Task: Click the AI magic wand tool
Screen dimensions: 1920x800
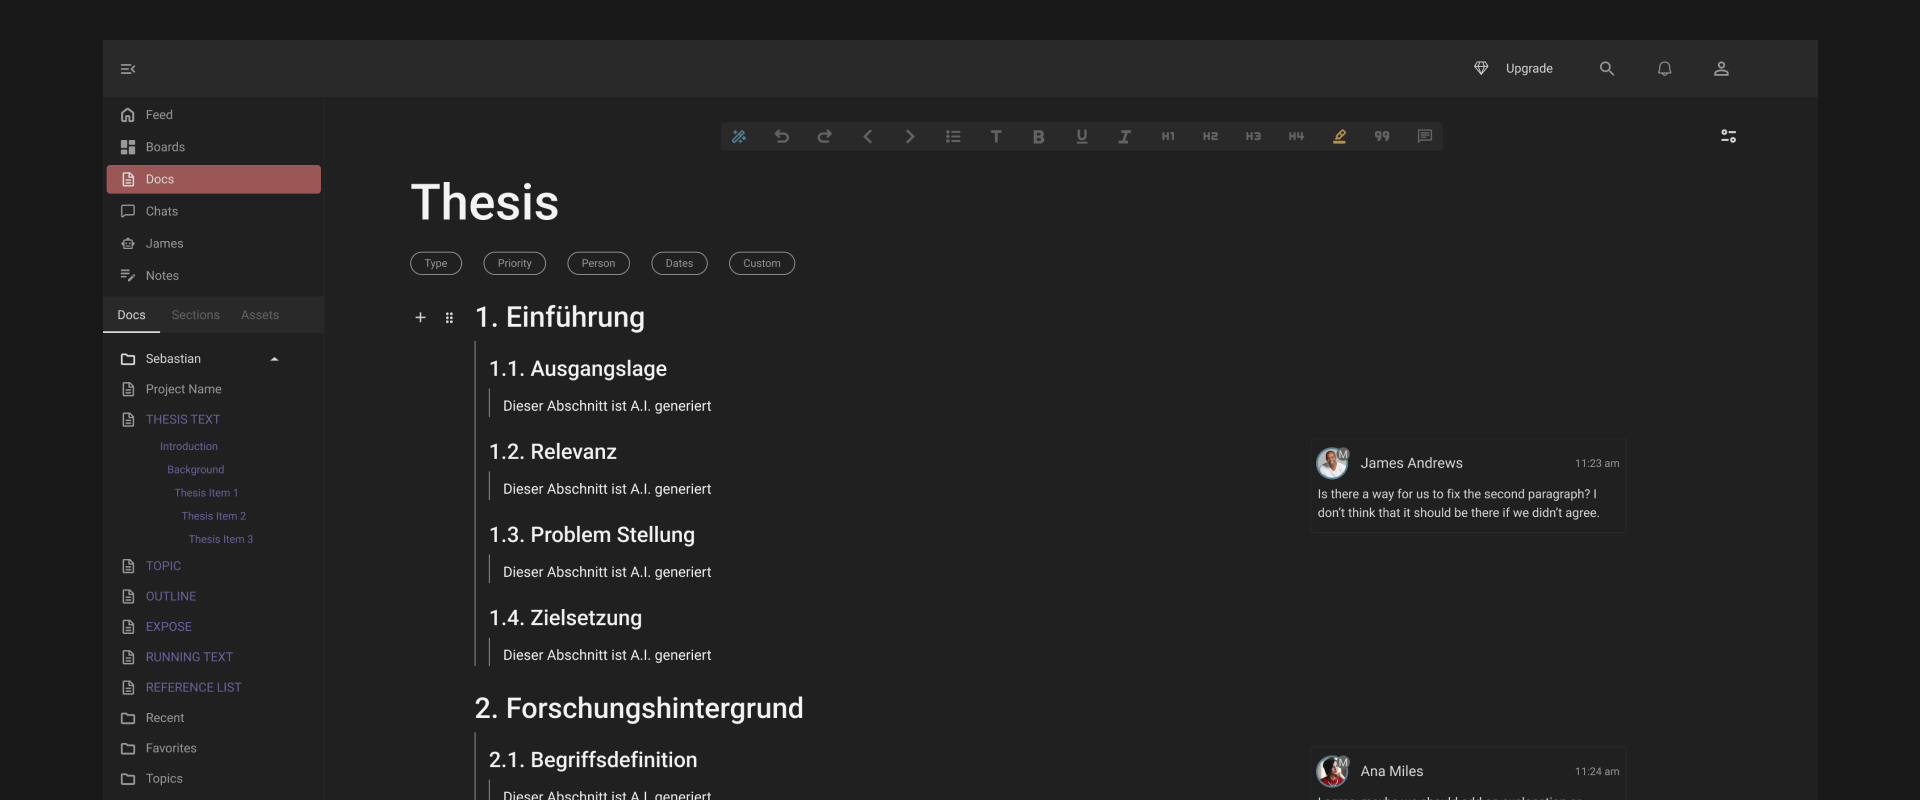Action: coord(739,136)
